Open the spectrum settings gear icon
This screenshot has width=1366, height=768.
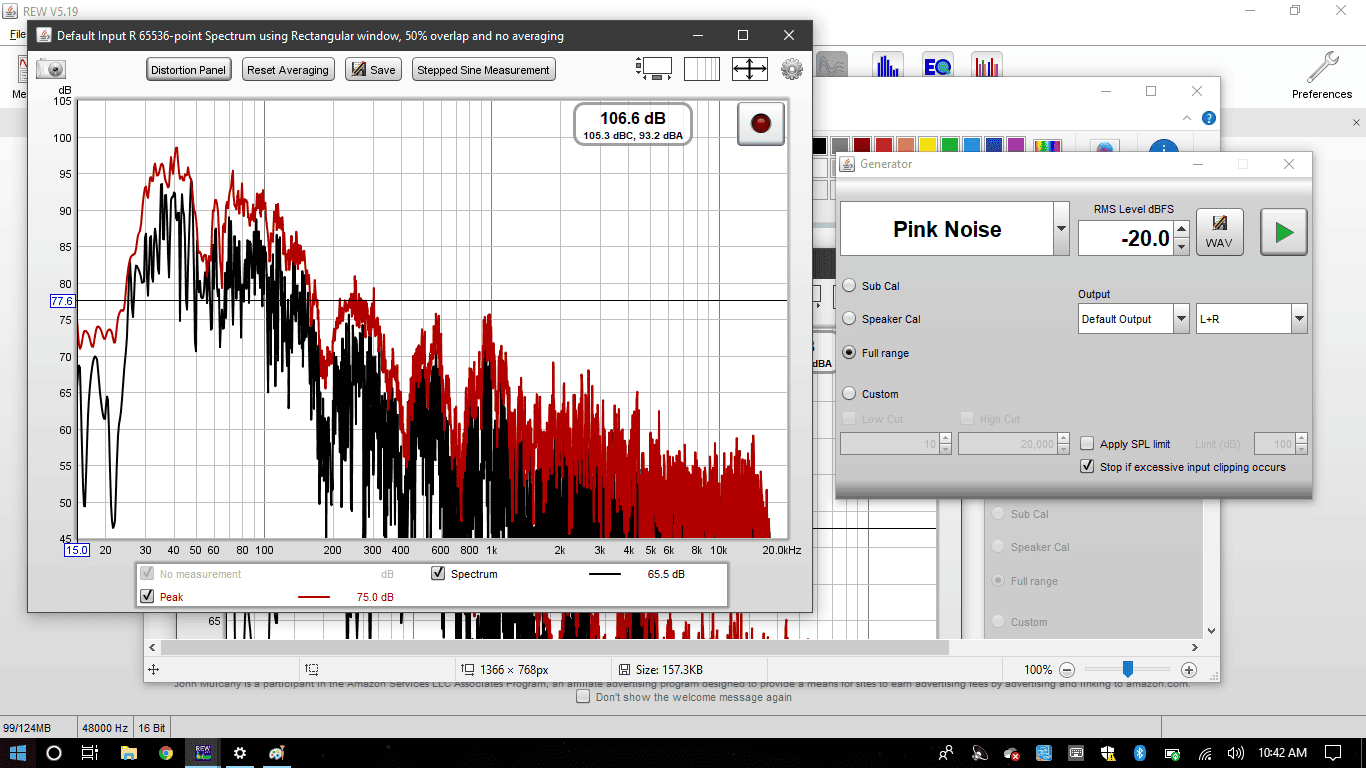tap(791, 69)
